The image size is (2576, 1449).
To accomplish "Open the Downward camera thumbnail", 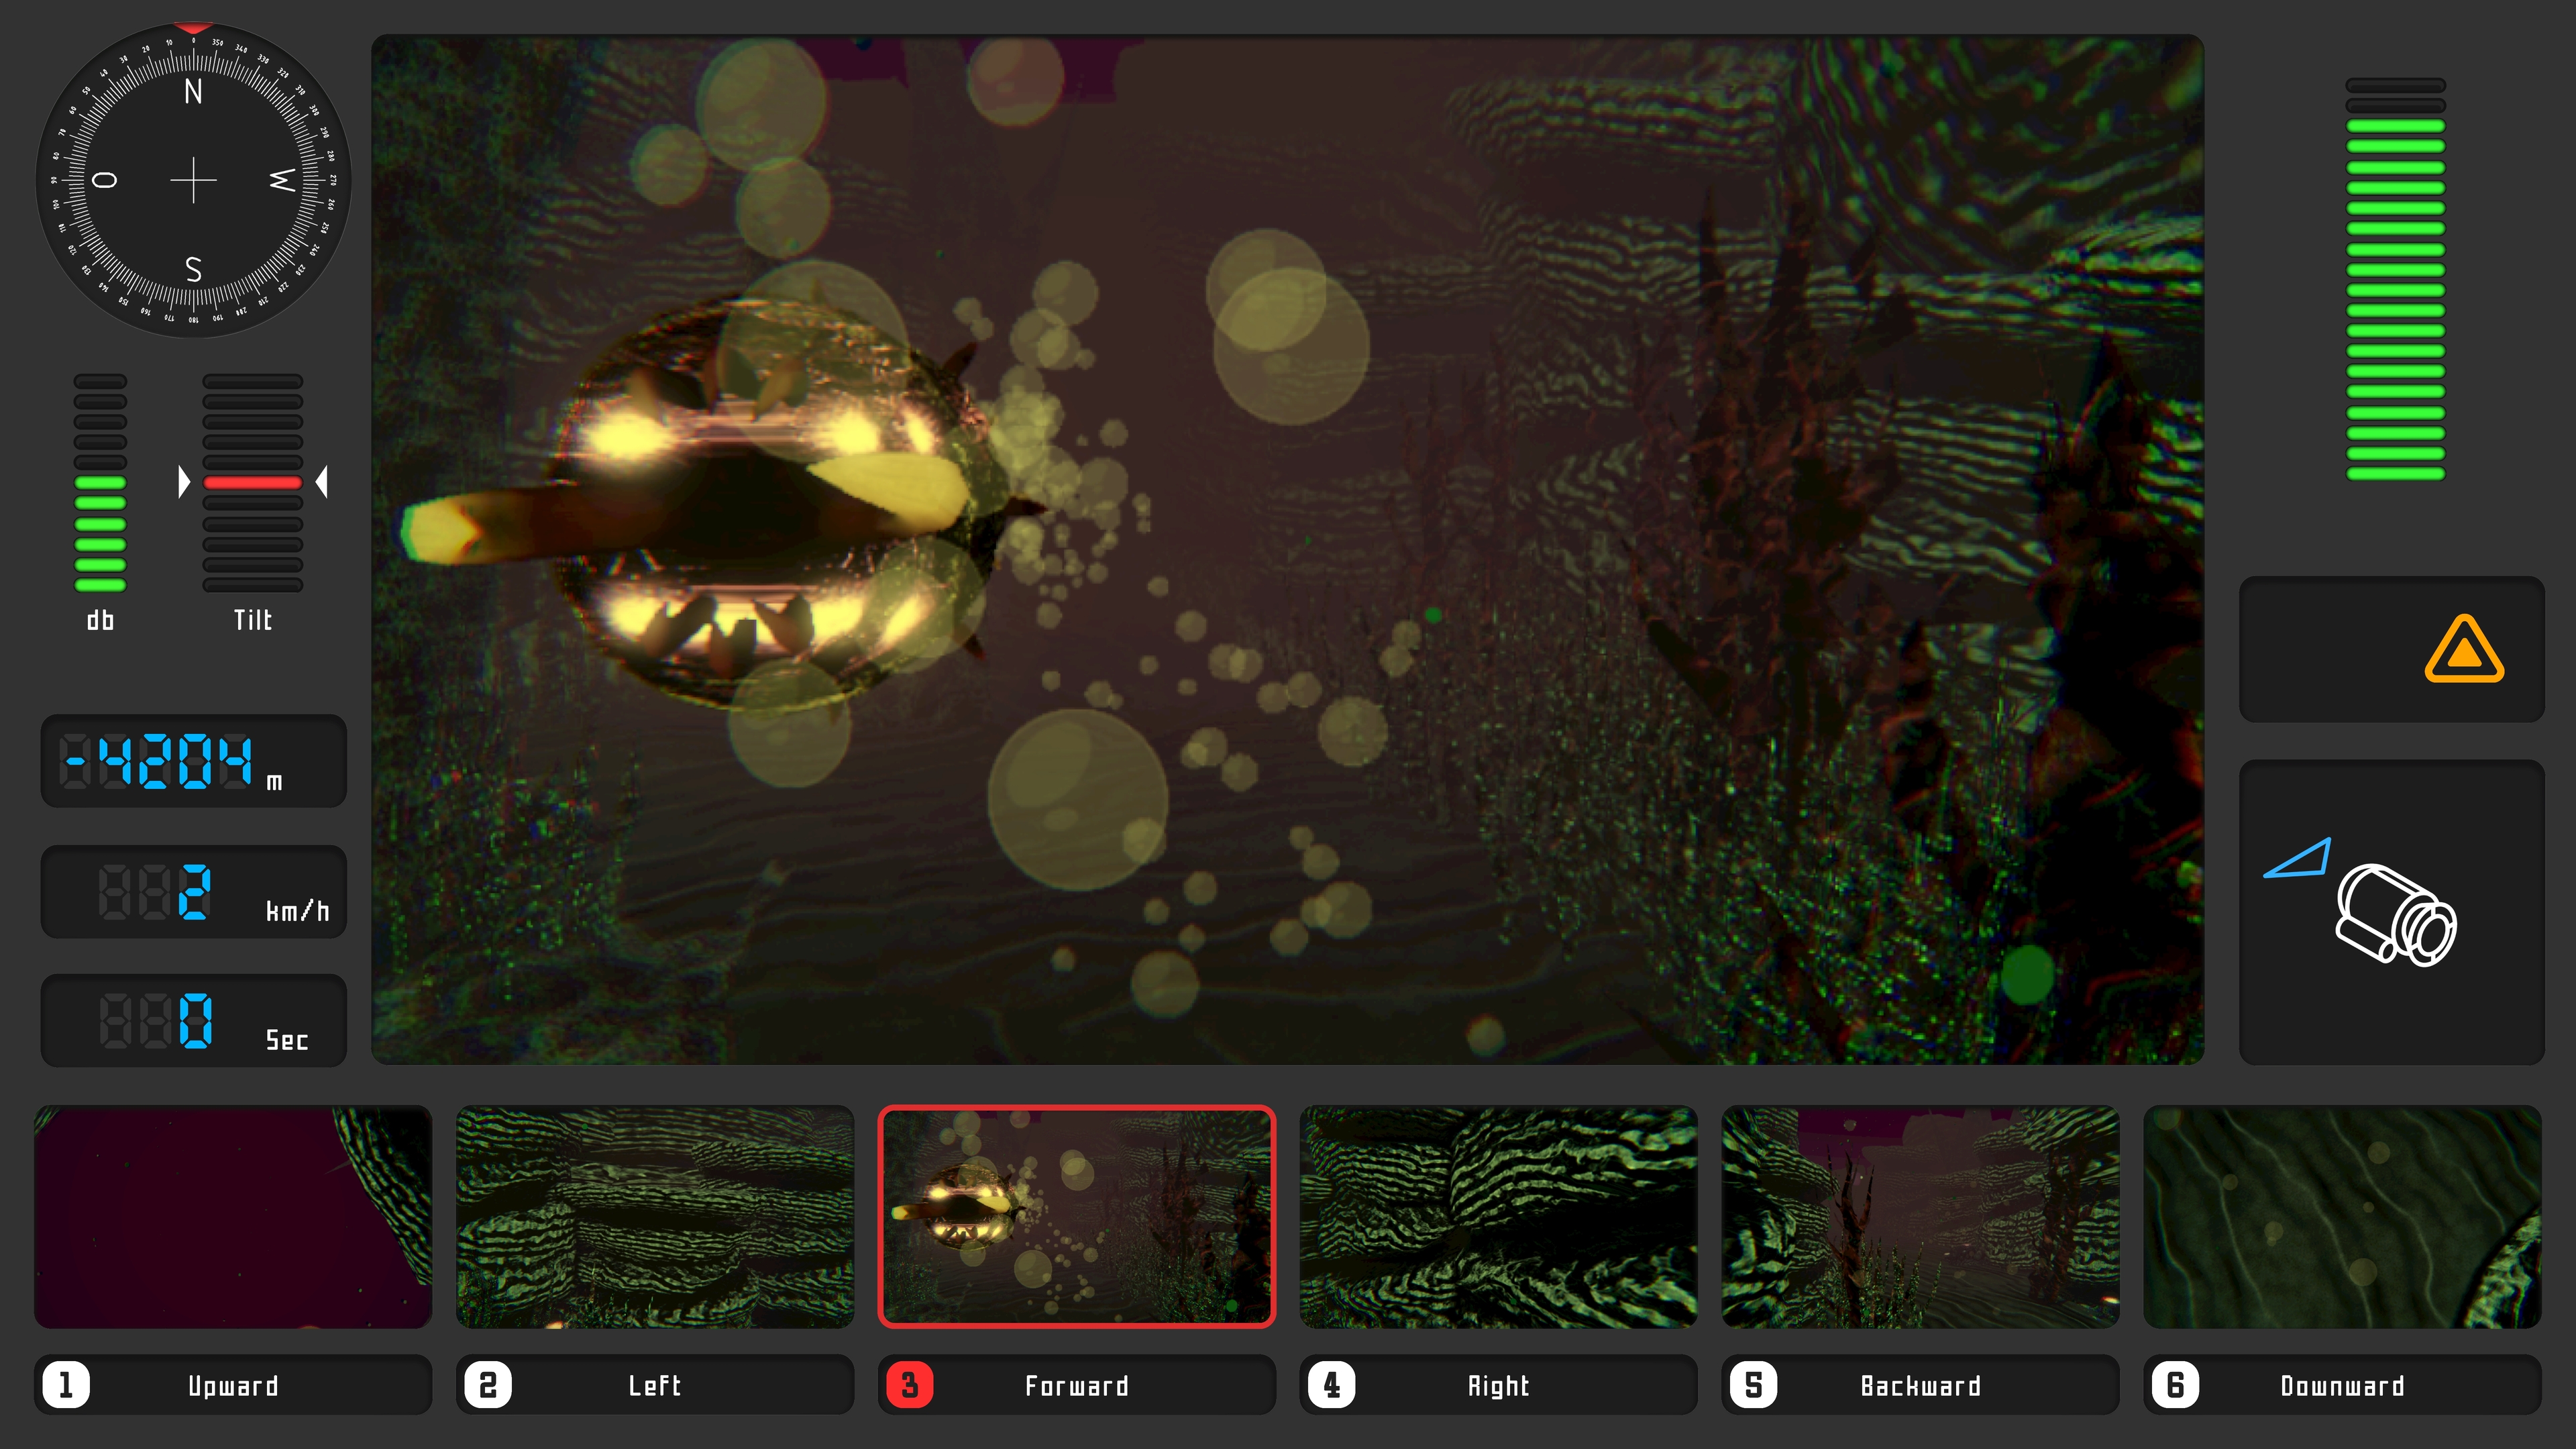I will [x=2342, y=1217].
